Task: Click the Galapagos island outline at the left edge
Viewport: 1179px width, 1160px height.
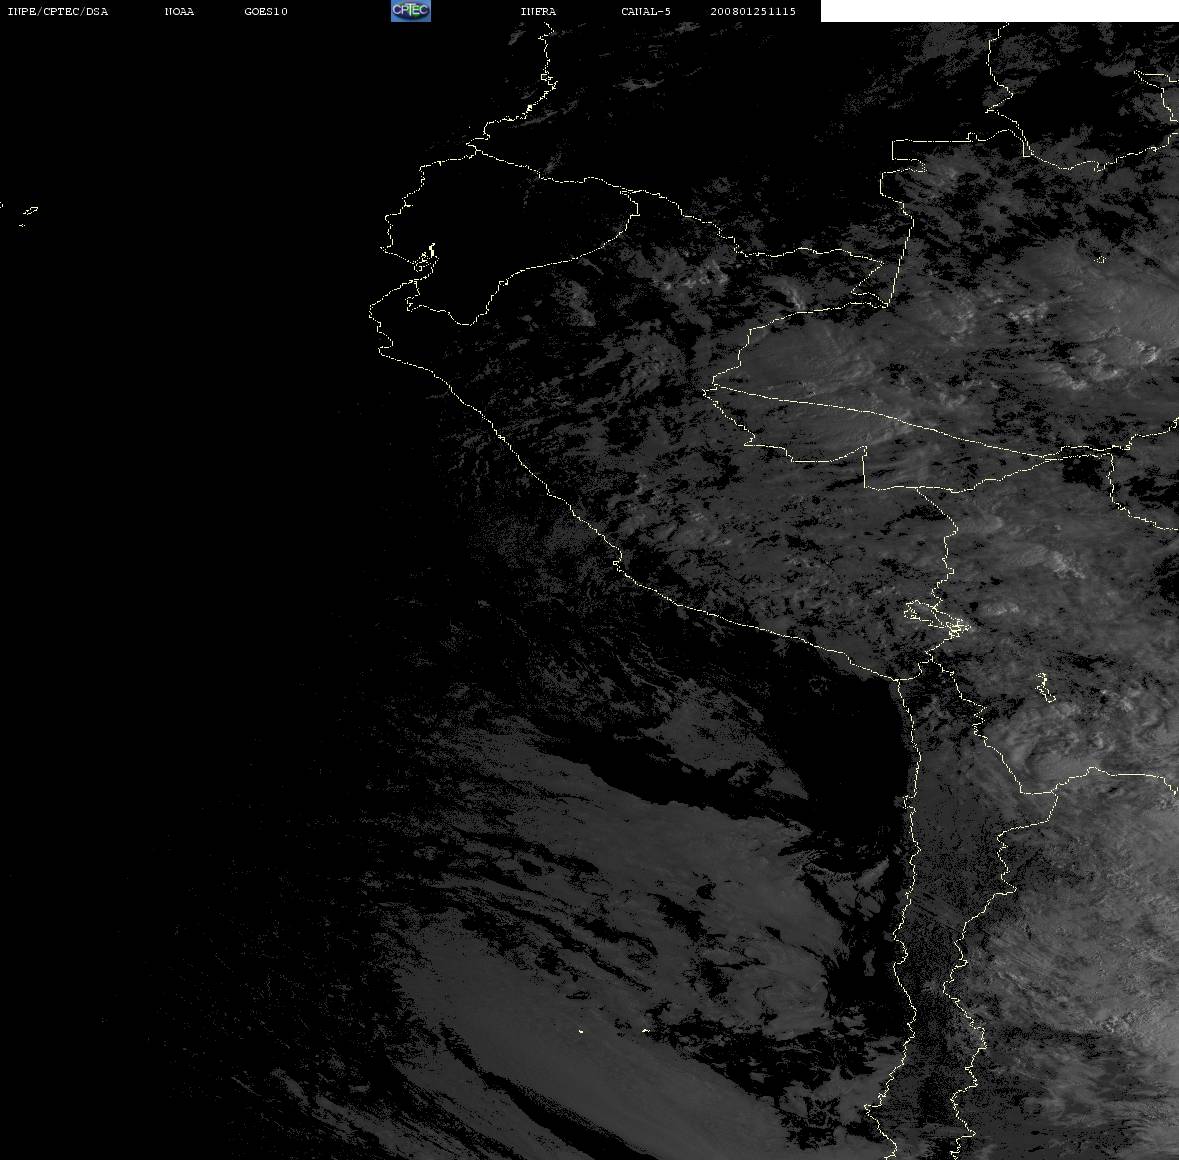Action: 30,210
